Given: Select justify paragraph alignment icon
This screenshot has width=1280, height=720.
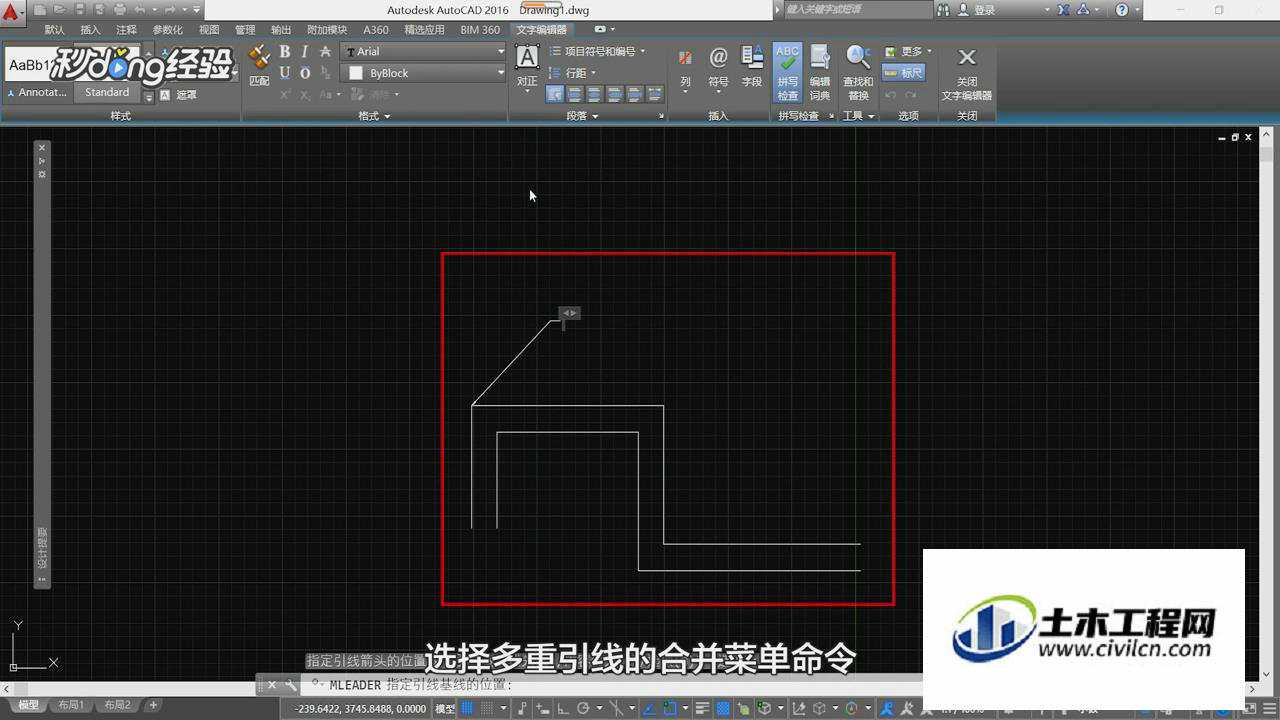Looking at the screenshot, I should [635, 94].
